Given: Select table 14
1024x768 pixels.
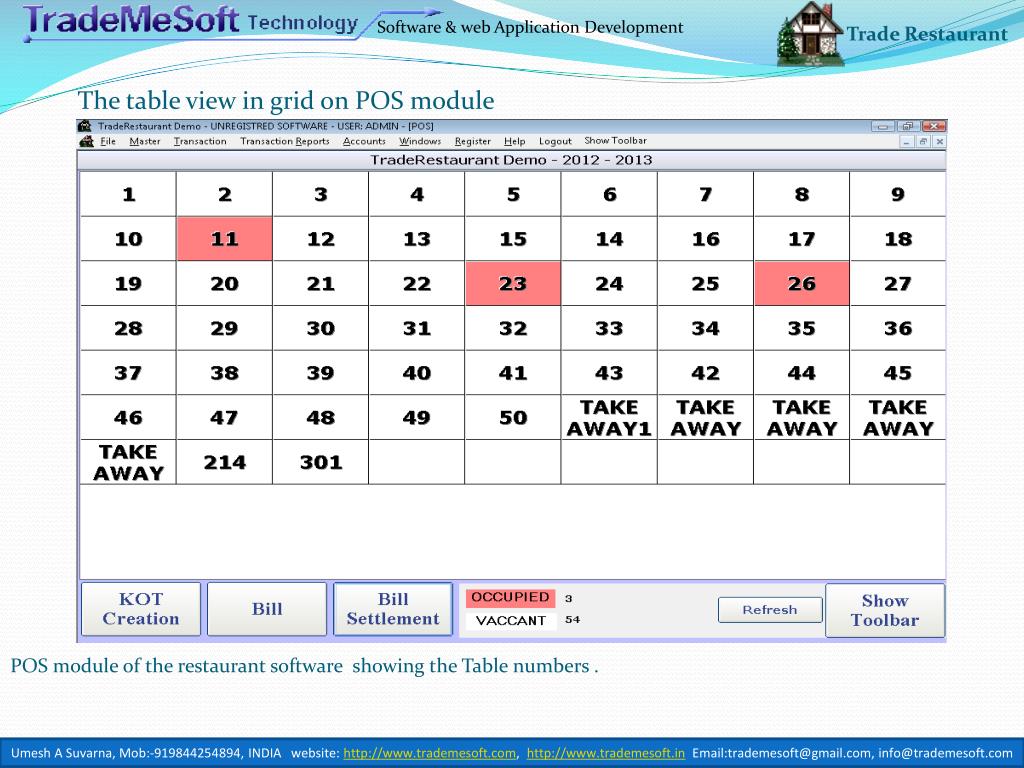Looking at the screenshot, I should coord(609,239).
